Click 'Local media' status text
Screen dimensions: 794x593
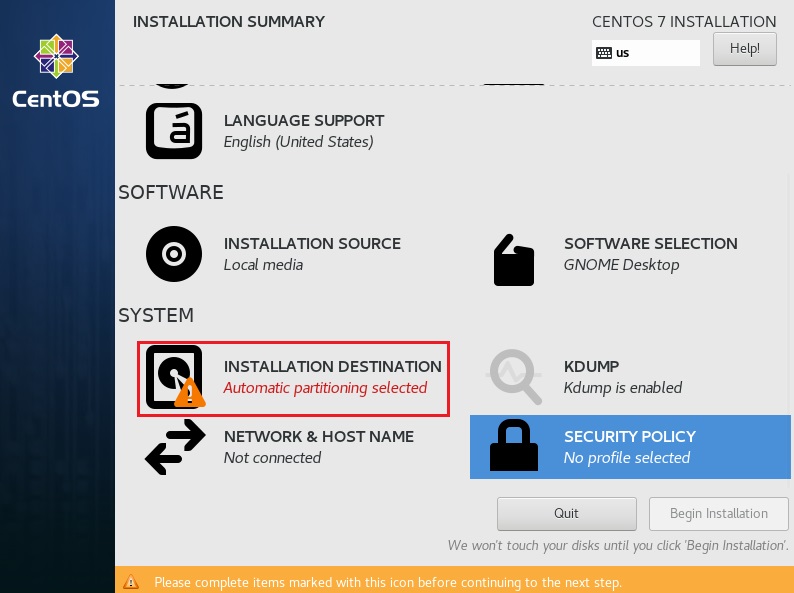tap(263, 265)
